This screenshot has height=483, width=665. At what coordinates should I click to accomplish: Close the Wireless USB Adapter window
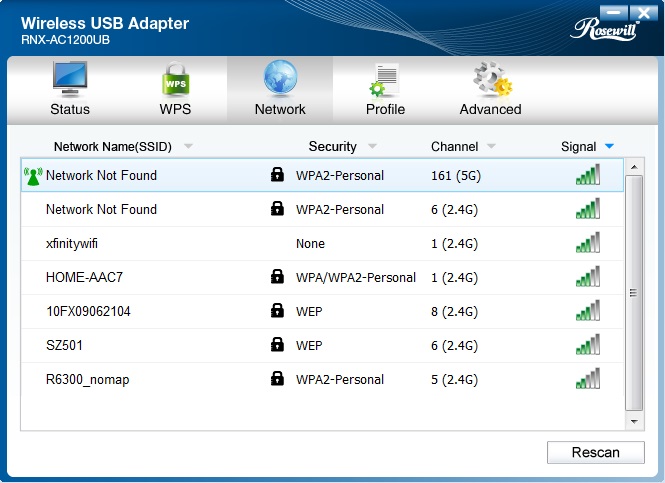[x=644, y=13]
